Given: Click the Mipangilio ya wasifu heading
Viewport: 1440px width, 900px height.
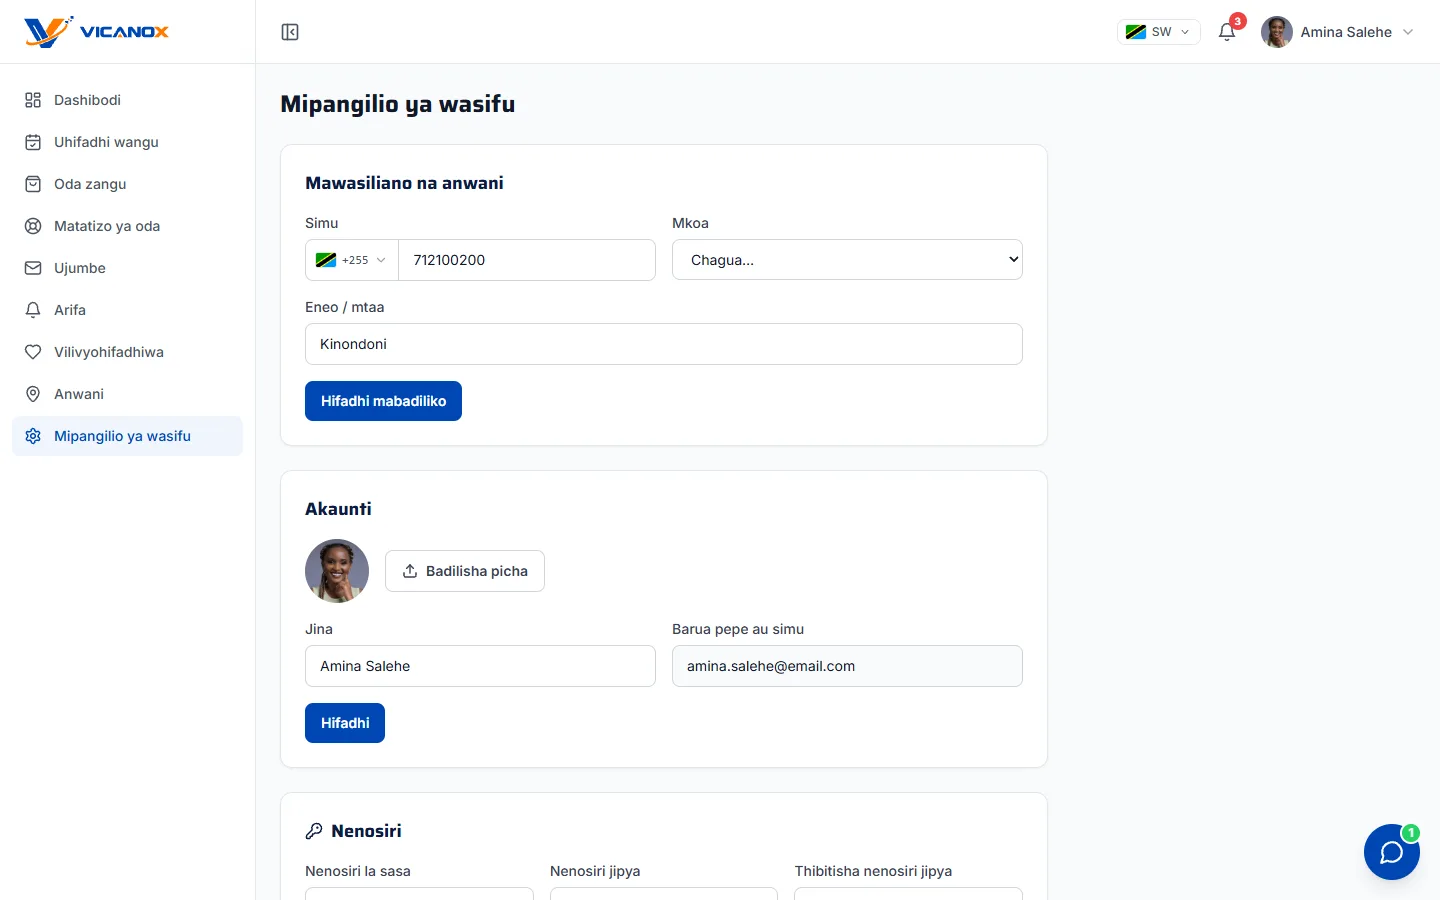Looking at the screenshot, I should 398,104.
